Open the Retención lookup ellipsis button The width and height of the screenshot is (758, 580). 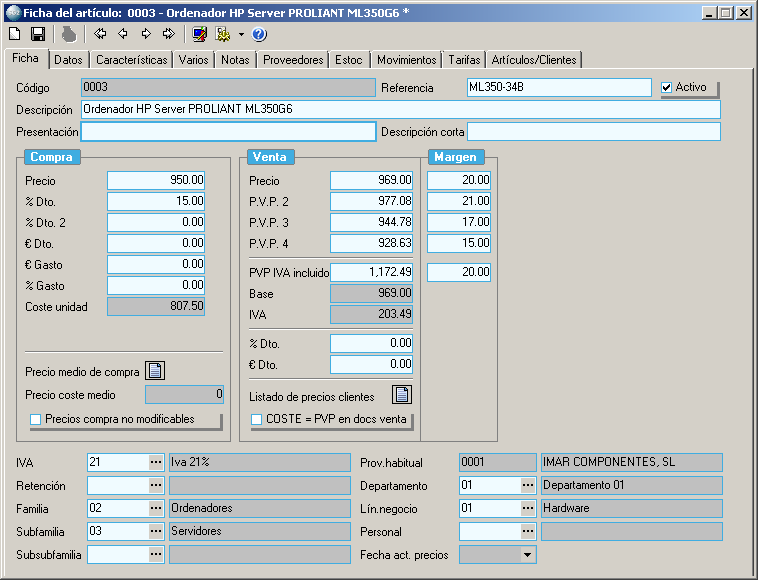156,485
